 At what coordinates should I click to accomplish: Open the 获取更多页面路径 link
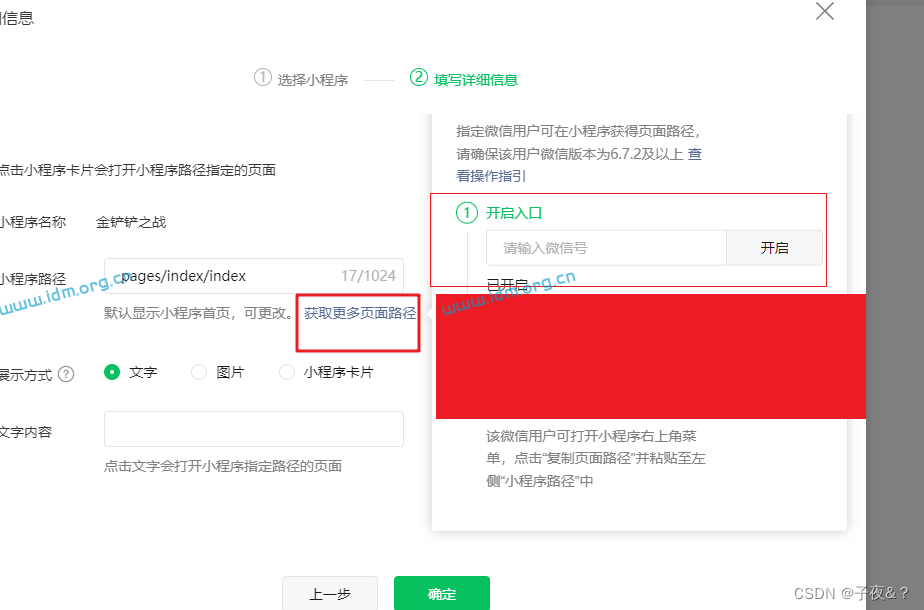click(360, 313)
